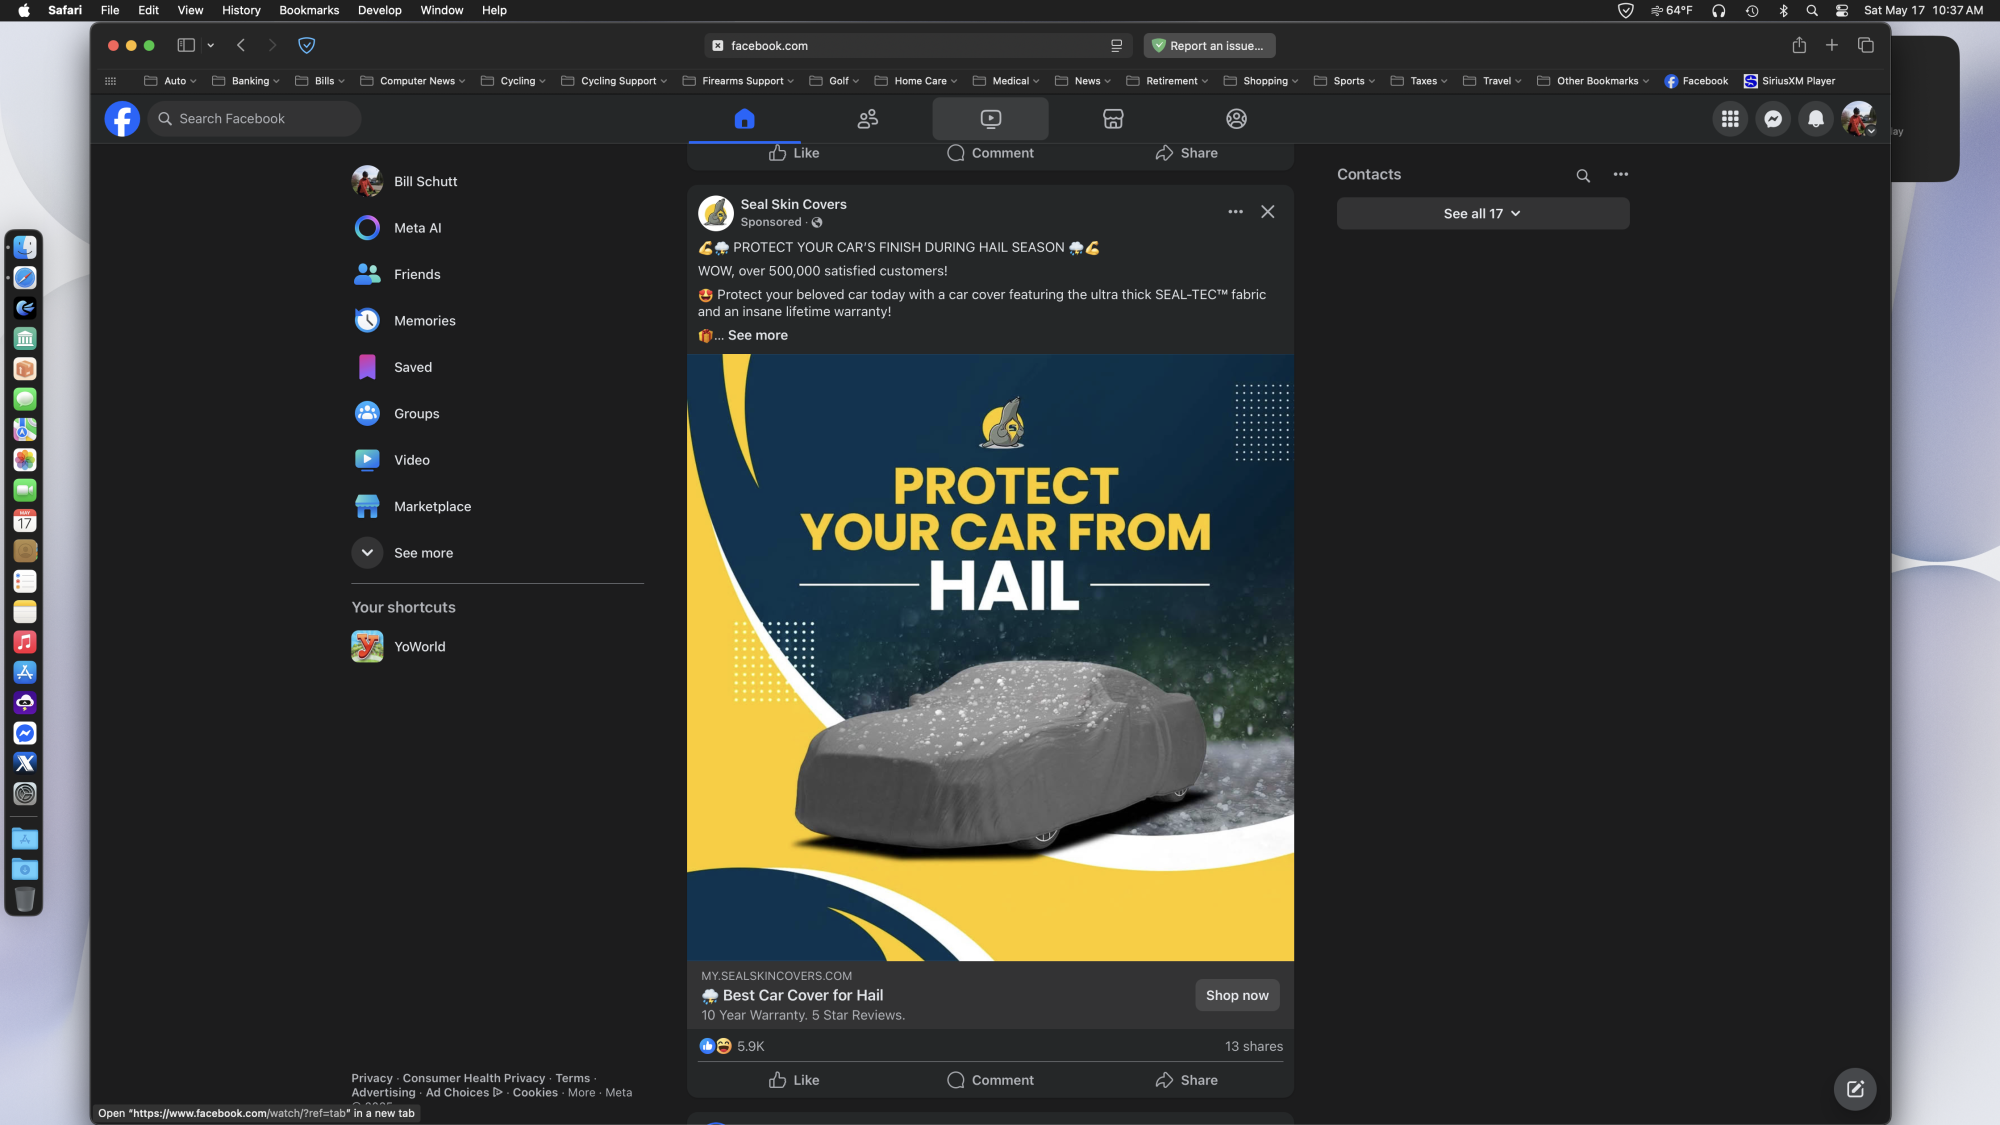Open Marketplace from the top navigation
This screenshot has width=2000, height=1125.
coord(1113,118)
